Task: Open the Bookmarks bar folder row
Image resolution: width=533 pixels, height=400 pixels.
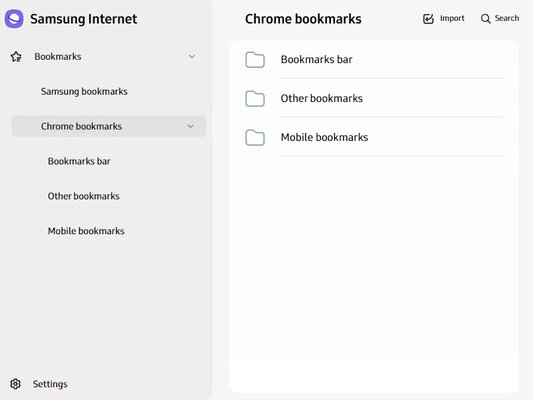Action: click(x=374, y=59)
